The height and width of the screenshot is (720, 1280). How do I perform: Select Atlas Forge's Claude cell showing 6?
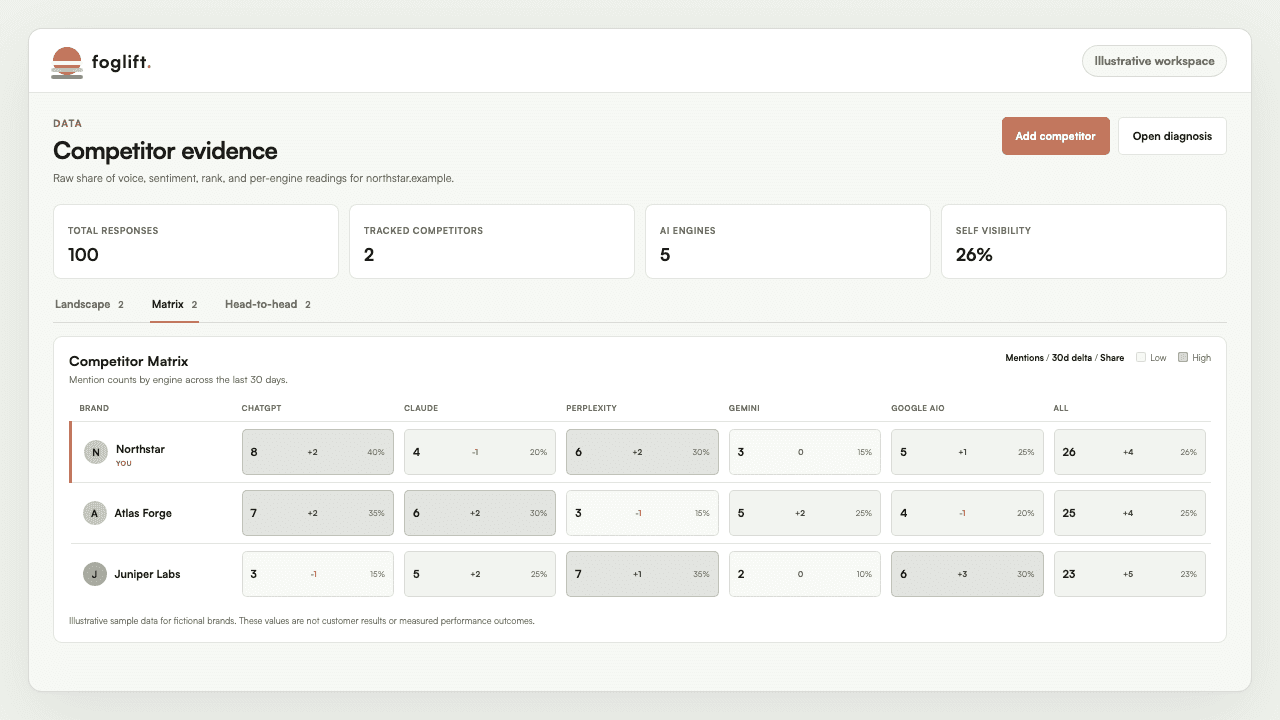pos(480,513)
